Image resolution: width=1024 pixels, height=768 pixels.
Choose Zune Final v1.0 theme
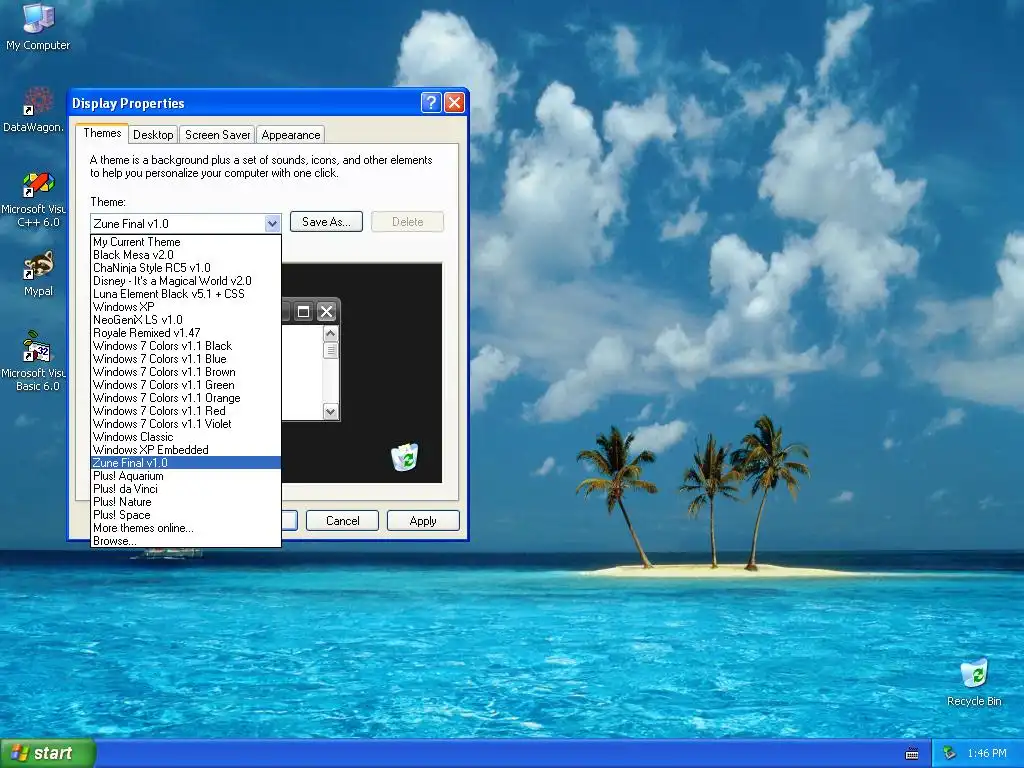(x=186, y=463)
